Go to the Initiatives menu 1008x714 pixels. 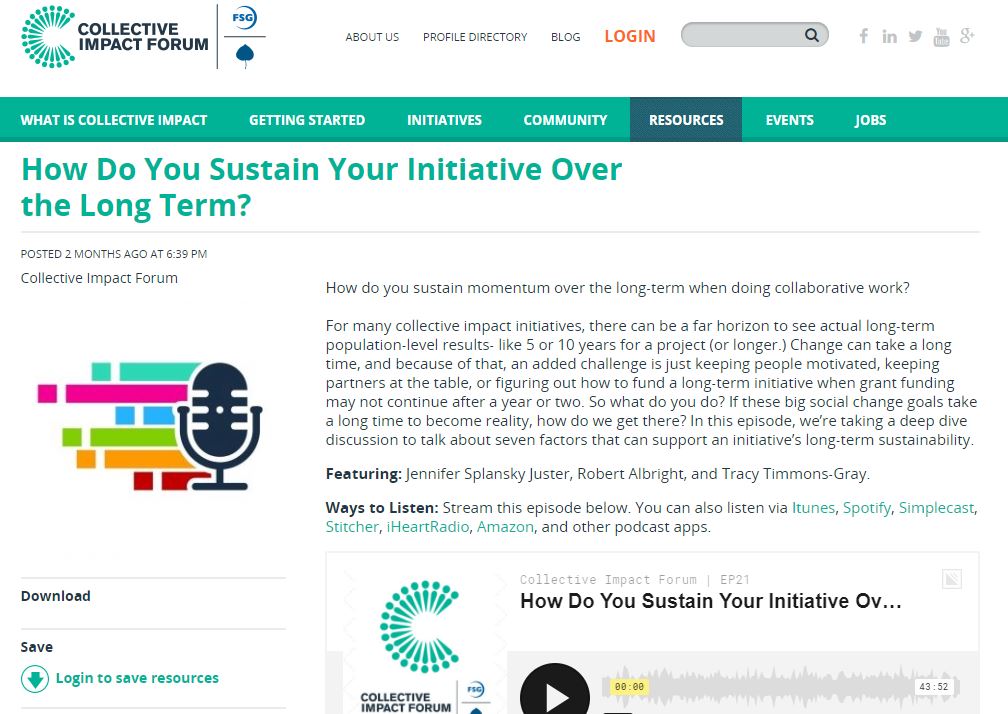[x=444, y=120]
